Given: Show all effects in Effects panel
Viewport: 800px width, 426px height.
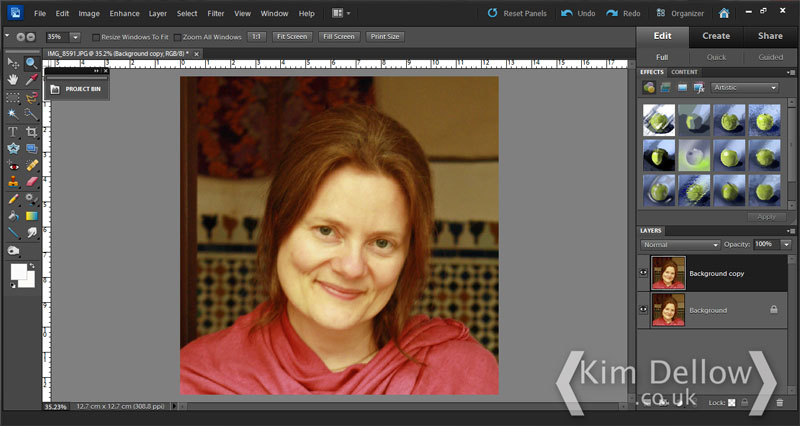Looking at the screenshot, I should (699, 87).
